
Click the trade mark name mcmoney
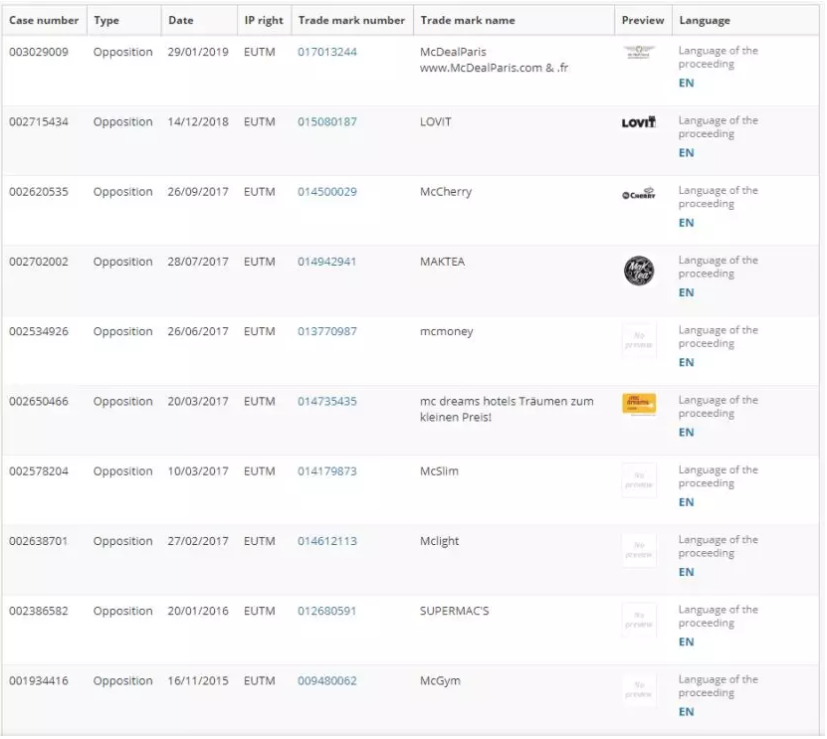point(447,332)
